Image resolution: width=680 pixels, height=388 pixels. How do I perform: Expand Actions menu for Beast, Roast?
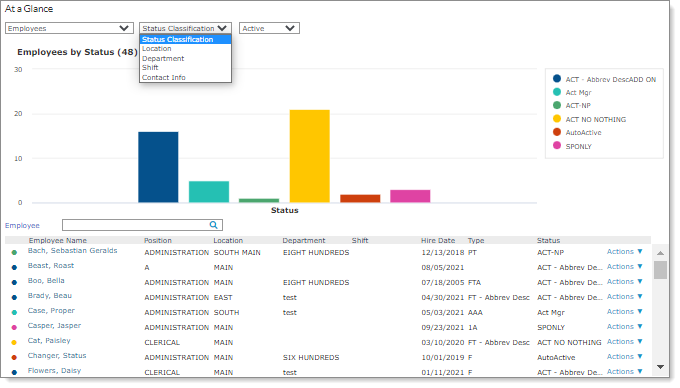tap(624, 267)
